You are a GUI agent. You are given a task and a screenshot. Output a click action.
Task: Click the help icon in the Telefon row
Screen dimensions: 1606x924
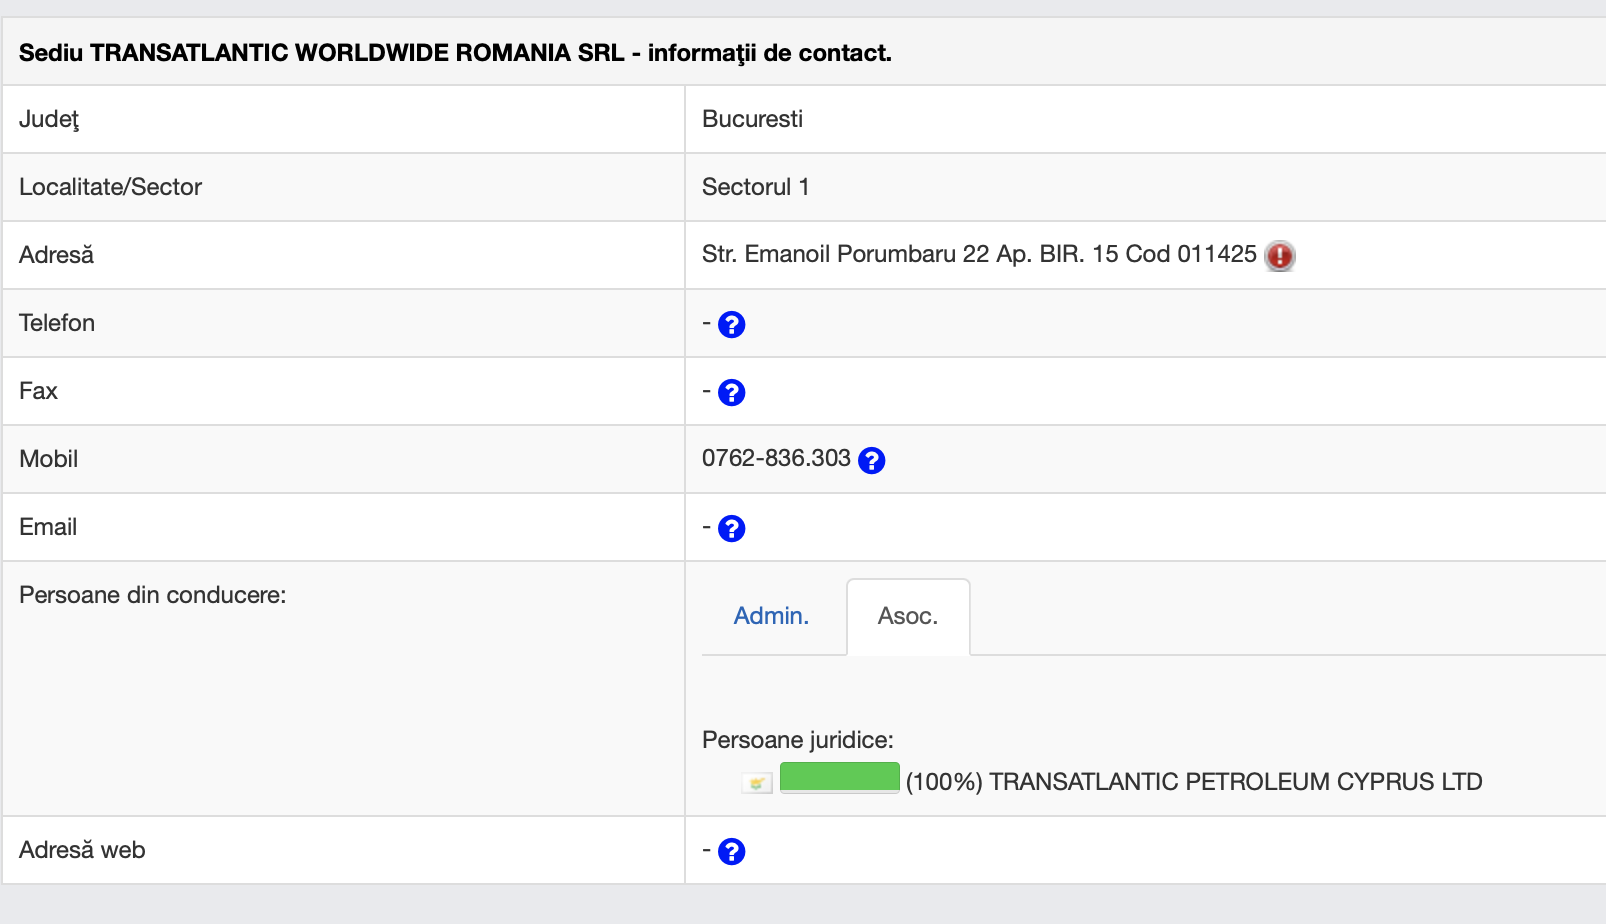tap(731, 325)
